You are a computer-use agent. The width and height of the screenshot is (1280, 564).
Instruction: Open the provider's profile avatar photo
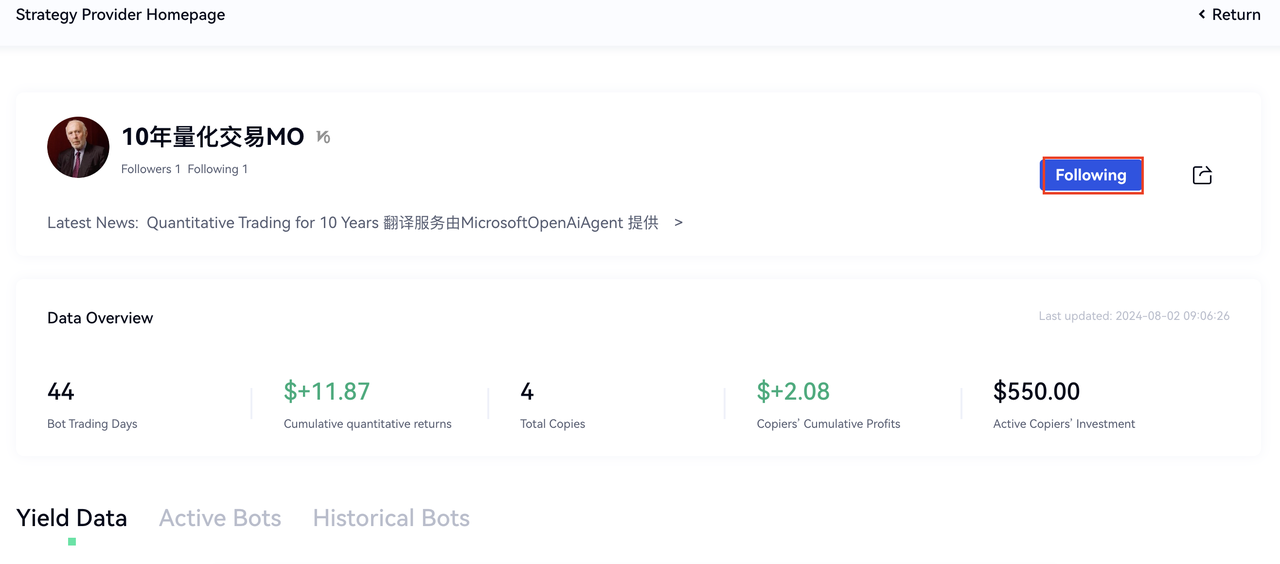pos(78,147)
